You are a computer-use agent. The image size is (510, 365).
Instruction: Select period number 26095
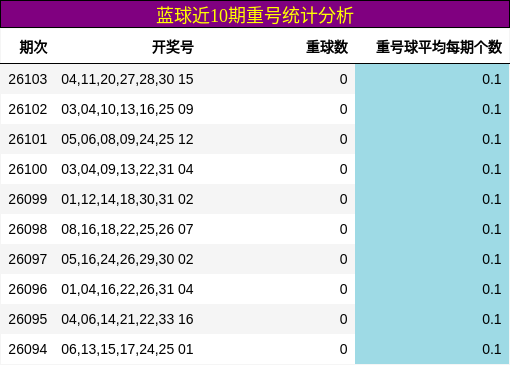point(28,319)
